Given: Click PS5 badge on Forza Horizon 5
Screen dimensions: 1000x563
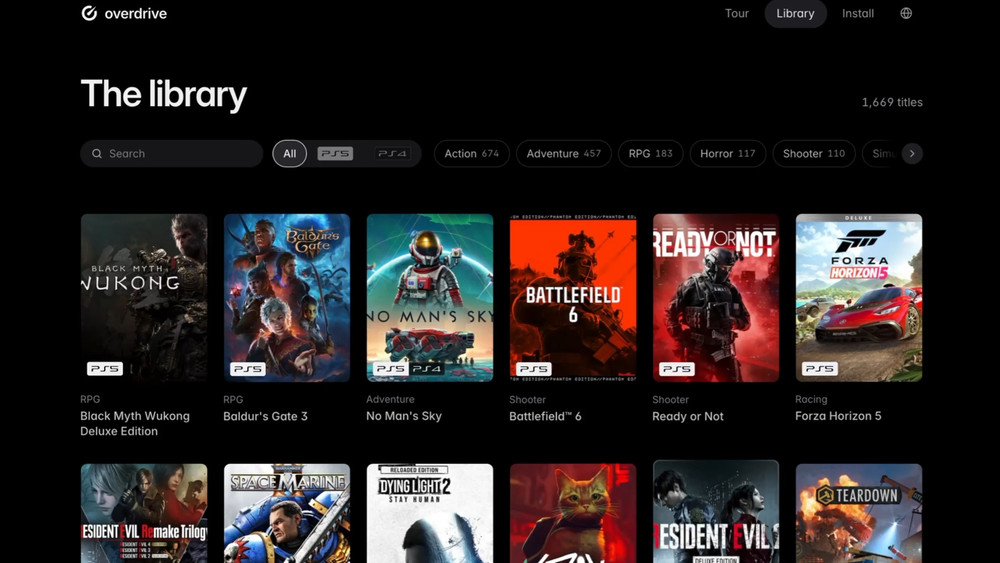Looking at the screenshot, I should point(819,369).
